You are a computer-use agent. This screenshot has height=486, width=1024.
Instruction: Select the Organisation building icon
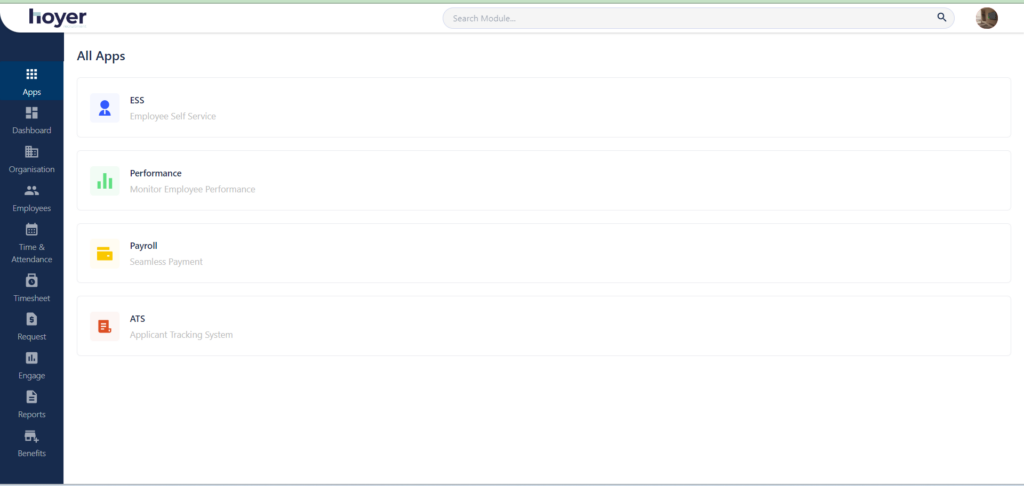(31, 152)
